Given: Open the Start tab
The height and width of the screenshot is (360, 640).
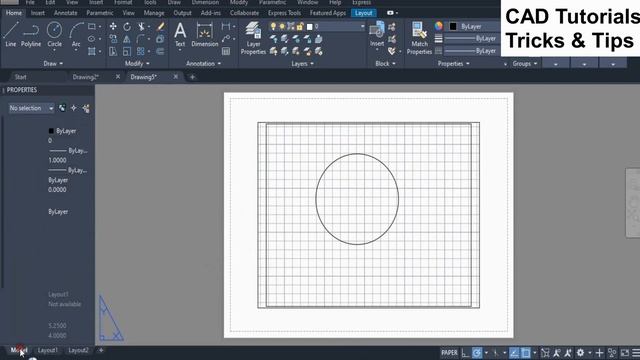Looking at the screenshot, I should (20, 77).
